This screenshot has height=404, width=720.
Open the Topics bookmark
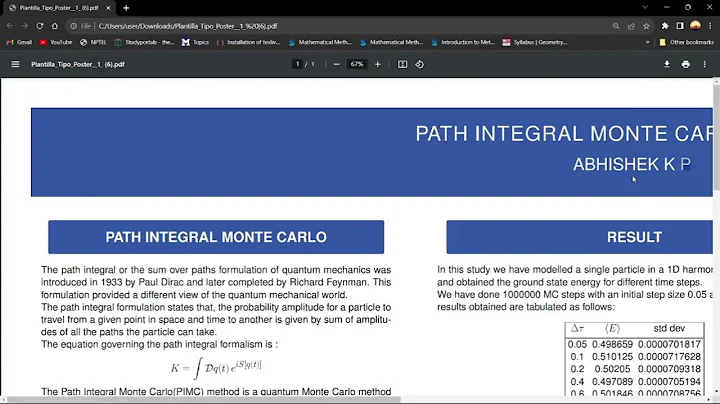(x=196, y=42)
